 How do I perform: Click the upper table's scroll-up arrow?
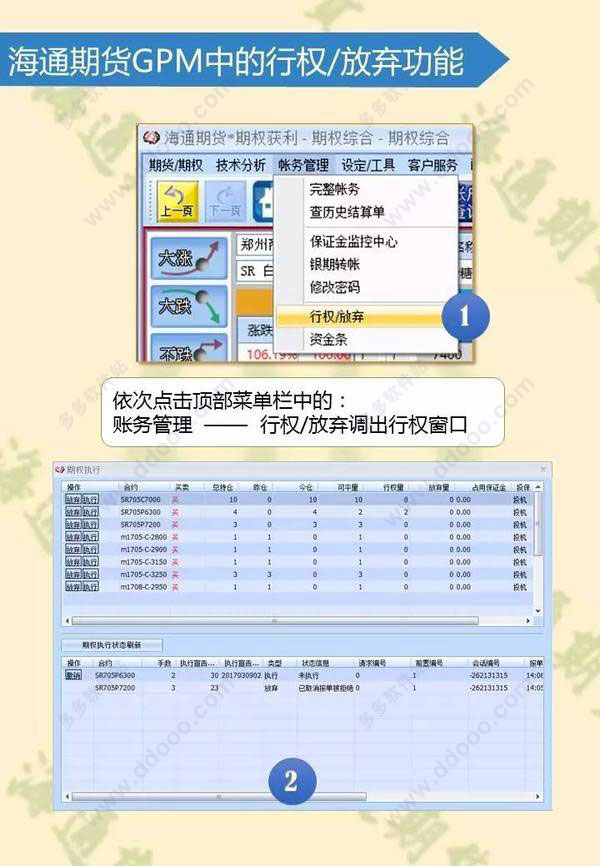click(538, 487)
